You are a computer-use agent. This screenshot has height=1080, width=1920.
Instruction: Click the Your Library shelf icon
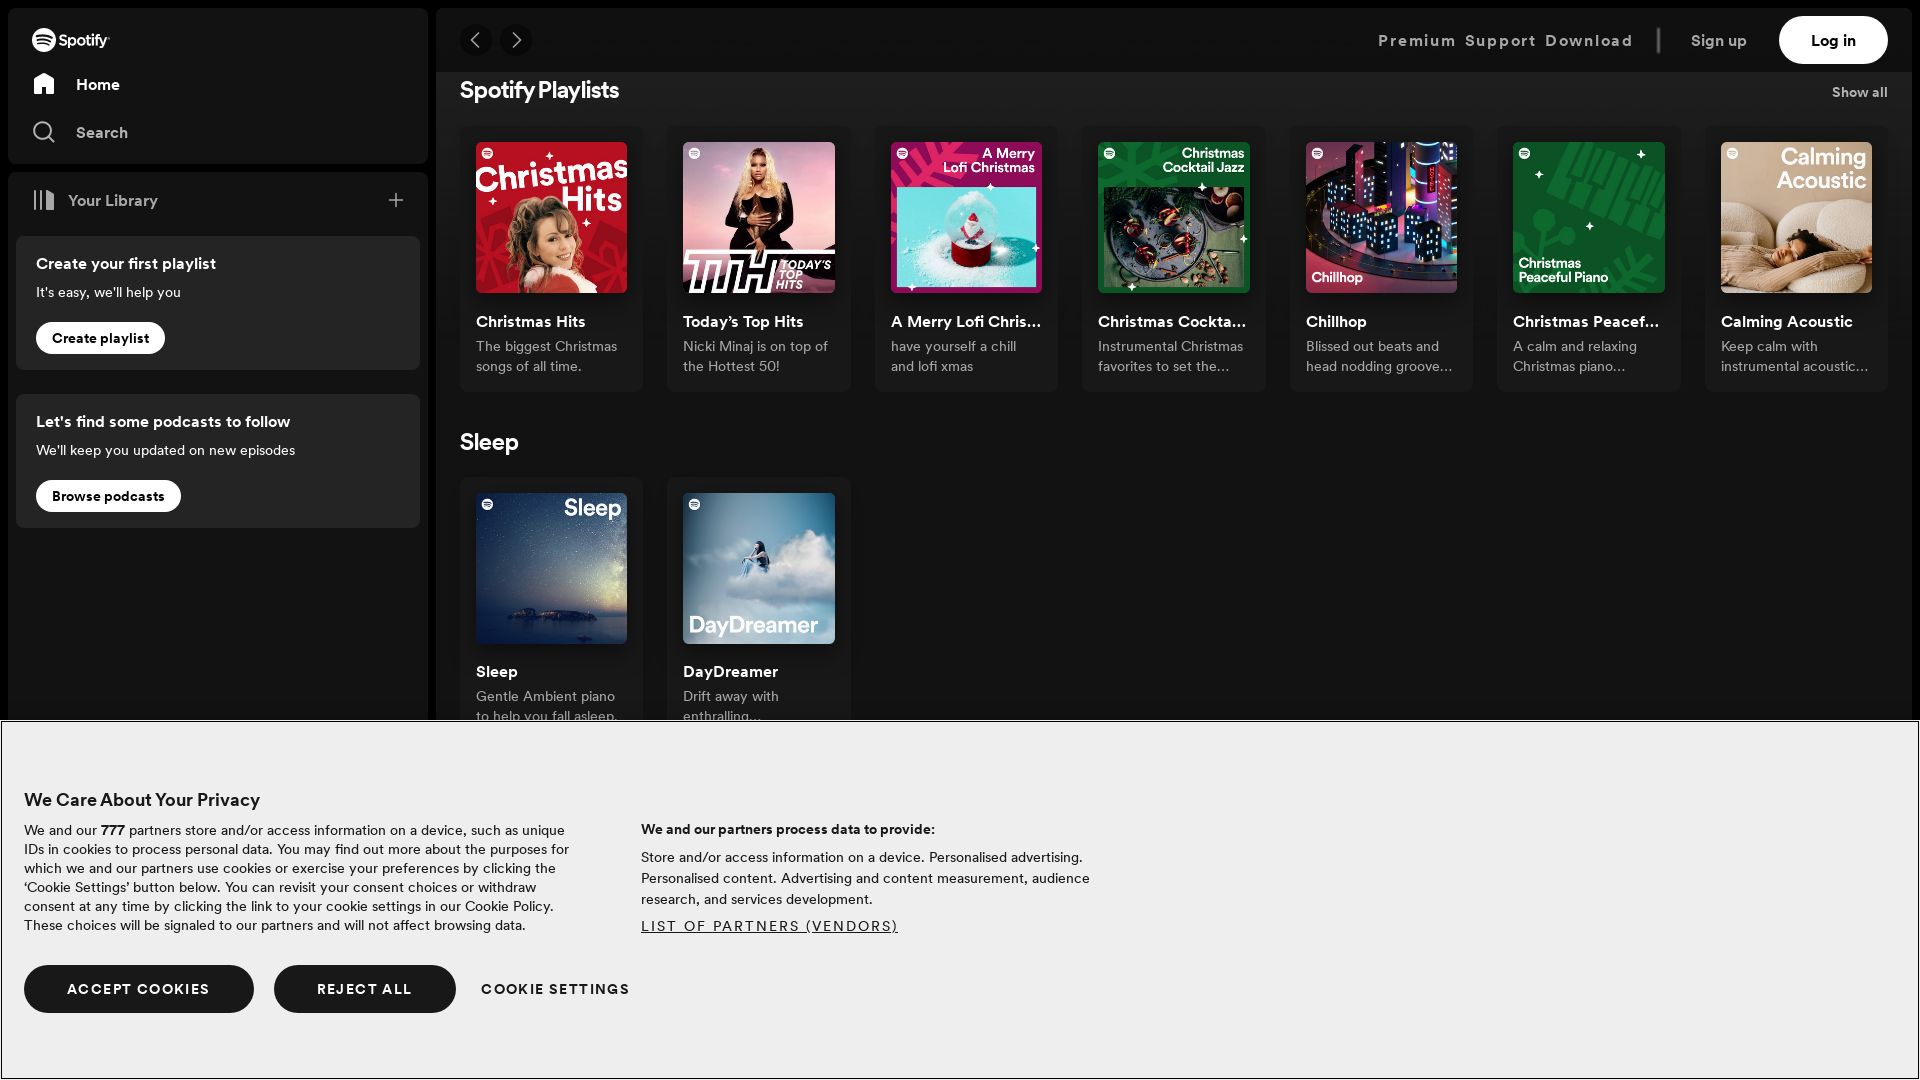(x=44, y=199)
